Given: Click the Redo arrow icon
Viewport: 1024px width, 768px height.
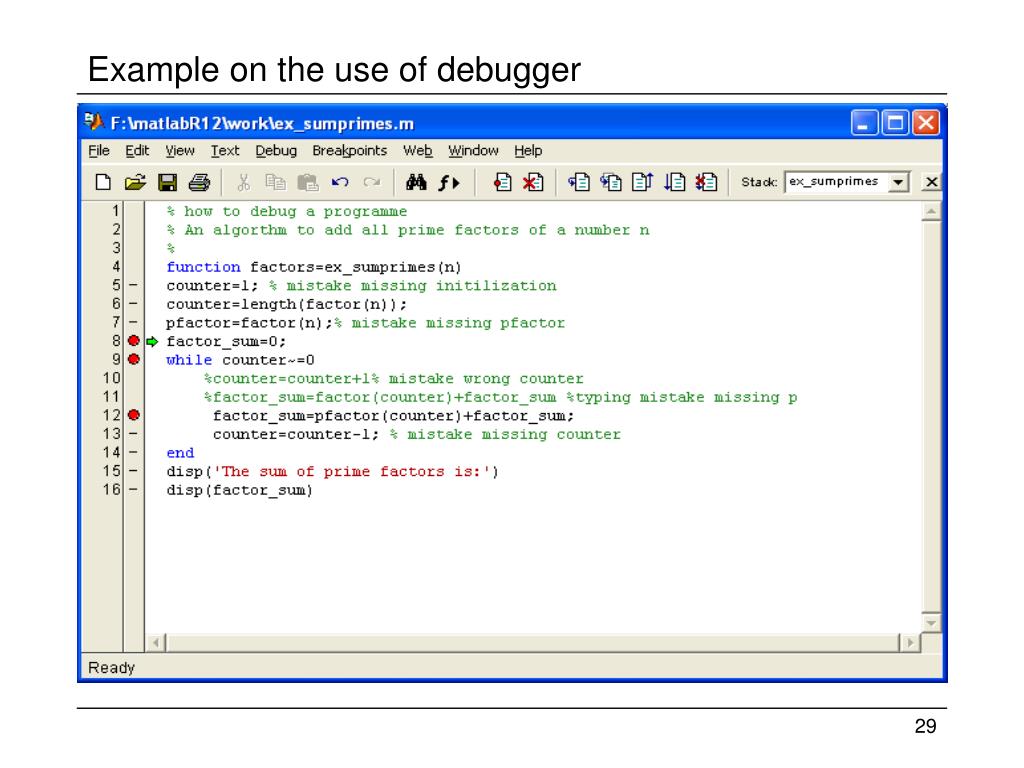Looking at the screenshot, I should coord(372,182).
